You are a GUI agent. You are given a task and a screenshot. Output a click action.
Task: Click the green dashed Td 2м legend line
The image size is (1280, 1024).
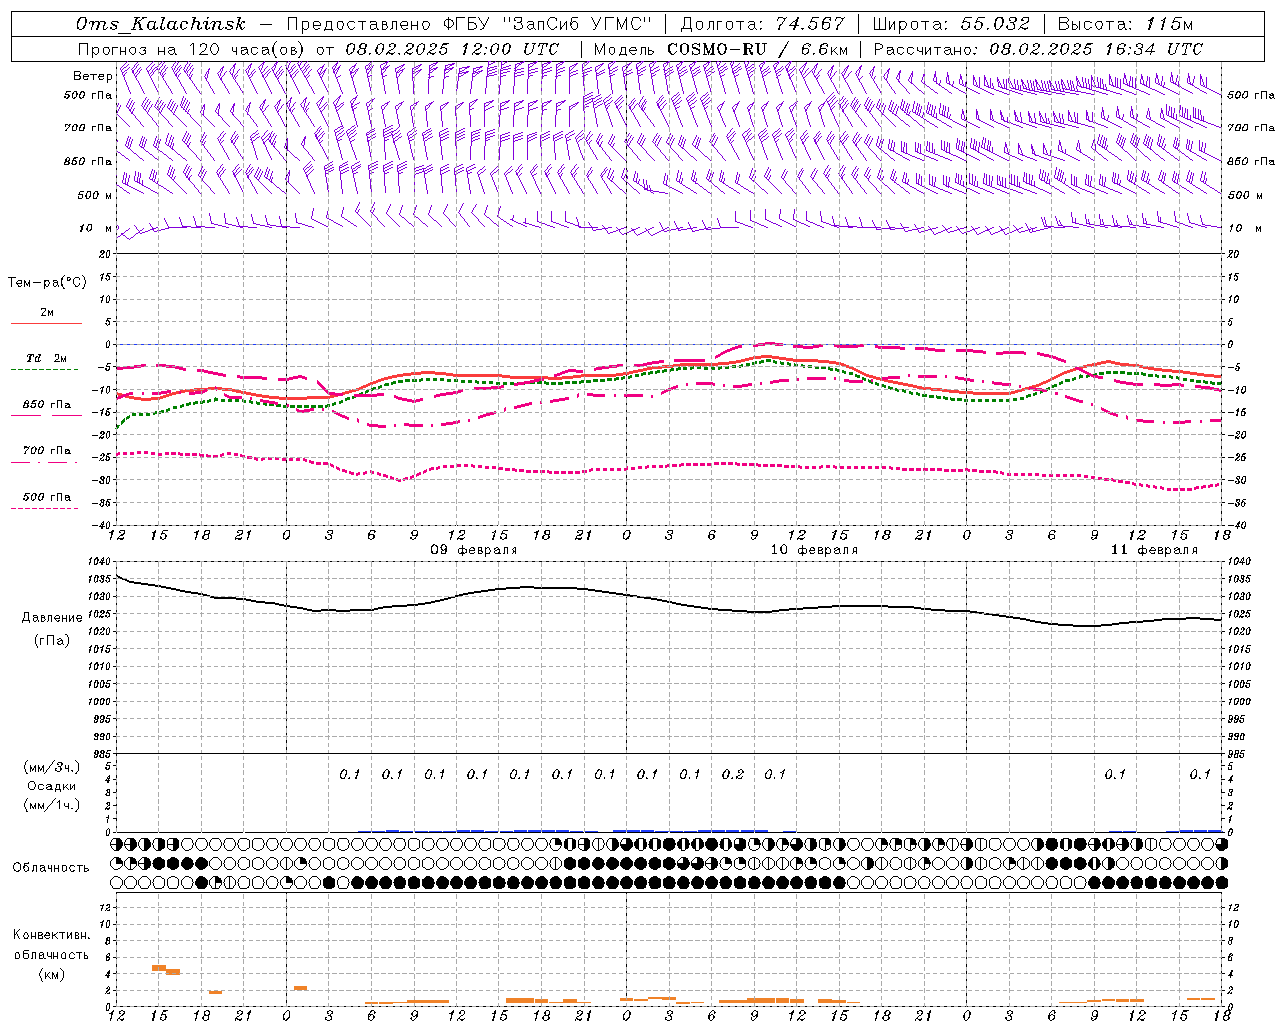point(44,370)
